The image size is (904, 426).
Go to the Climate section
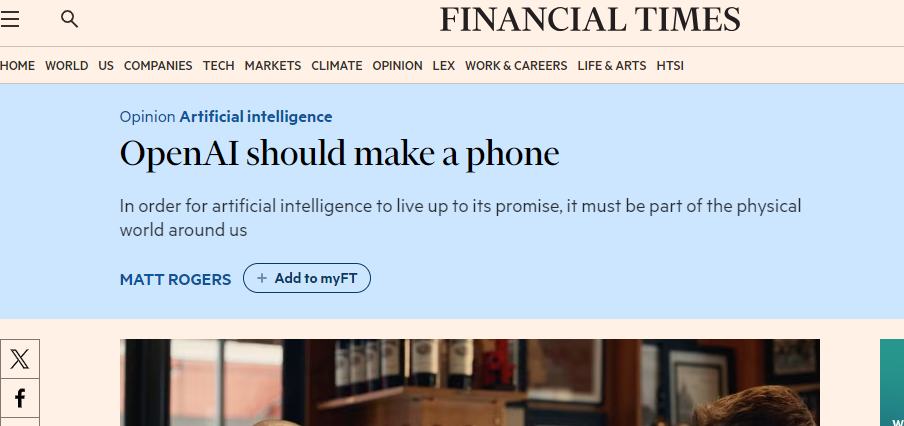coord(337,66)
